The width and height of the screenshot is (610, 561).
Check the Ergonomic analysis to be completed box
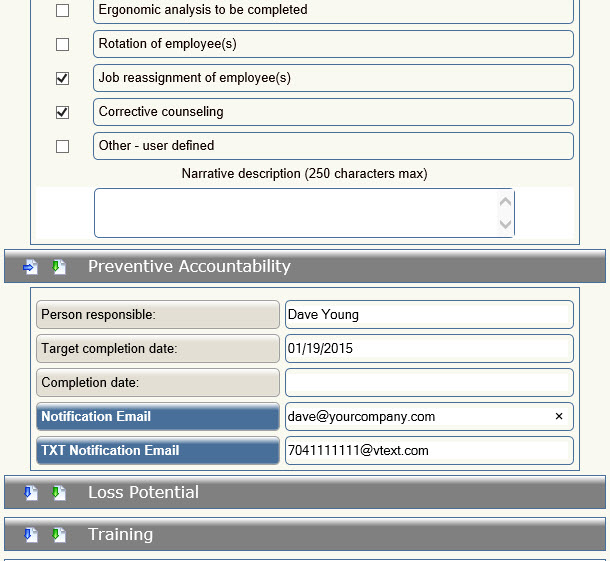pos(63,11)
